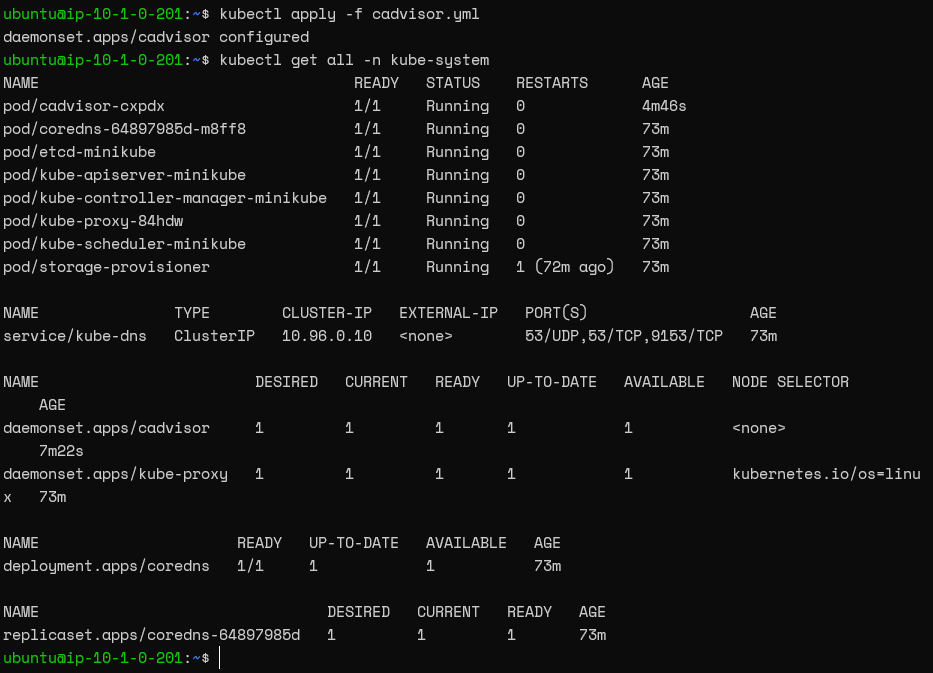
Task: Click the '<none>' node selector of cadvisor daemonset
Action: pos(759,428)
